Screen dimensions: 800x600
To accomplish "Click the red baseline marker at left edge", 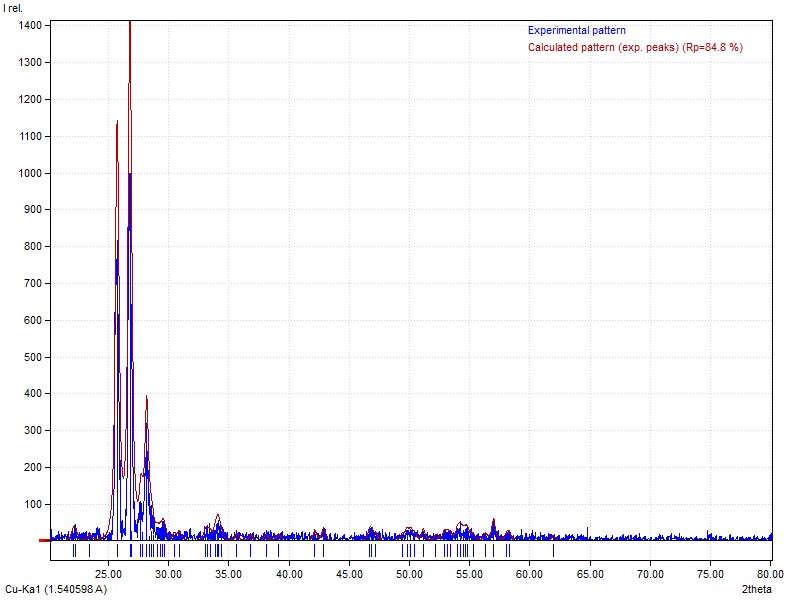I will (x=44, y=540).
